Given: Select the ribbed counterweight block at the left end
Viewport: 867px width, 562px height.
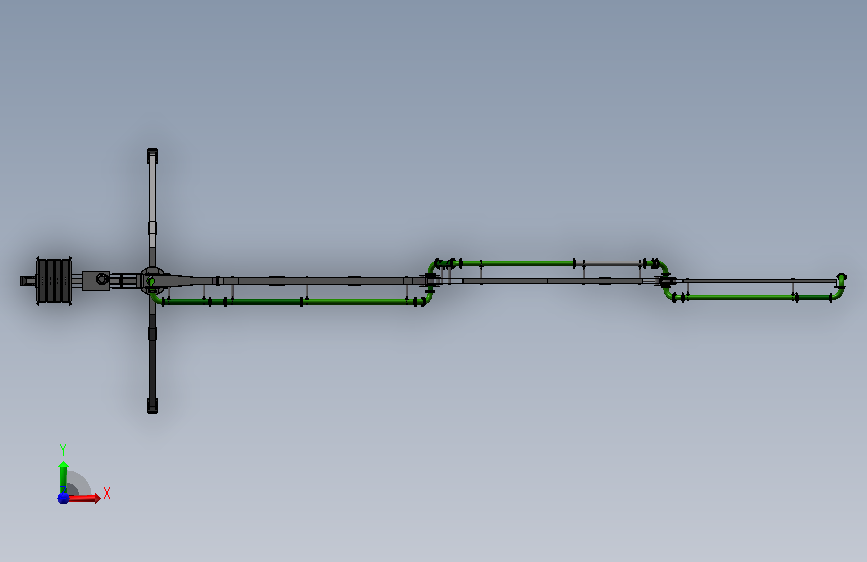Looking at the screenshot, I should 54,280.
